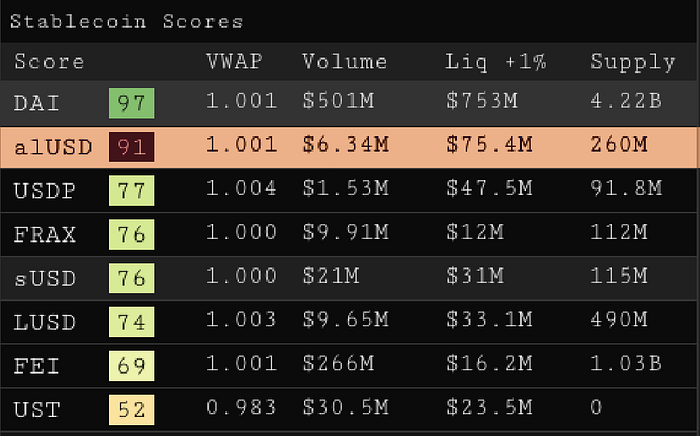Click alUSD volume $6.34M
The width and height of the screenshot is (700, 436).
click(x=346, y=144)
